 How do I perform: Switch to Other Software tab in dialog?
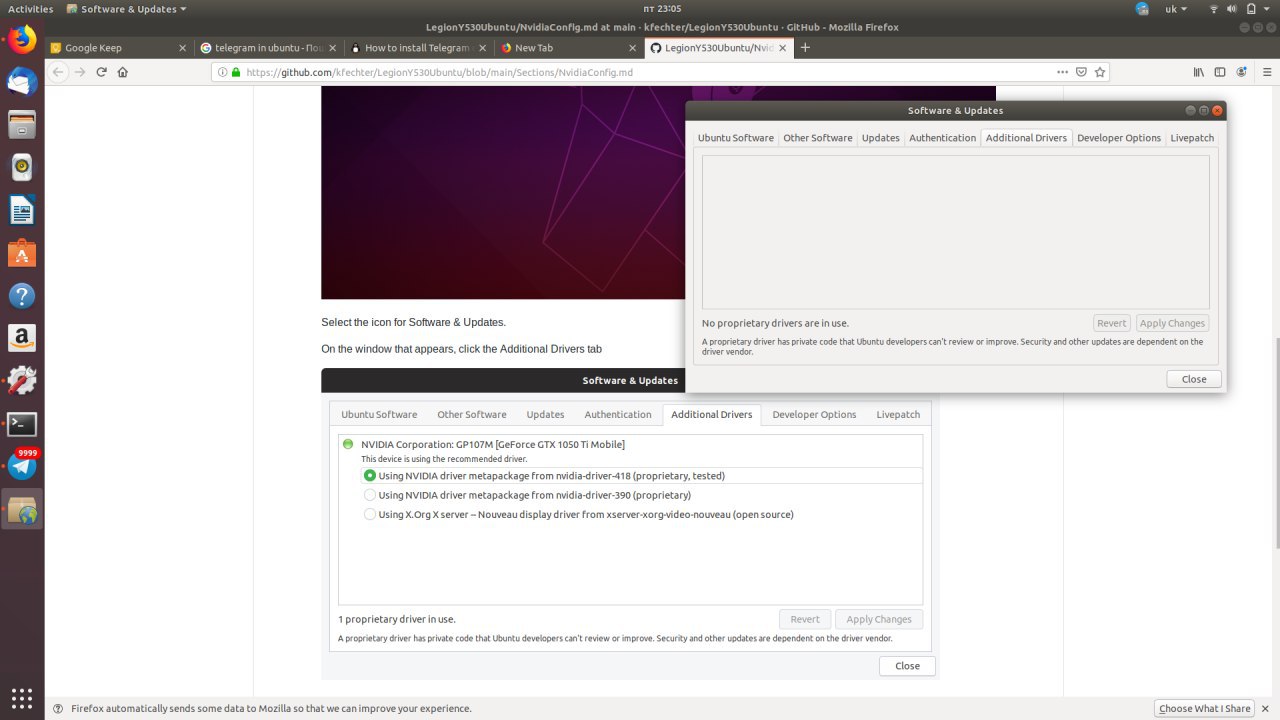click(x=817, y=138)
